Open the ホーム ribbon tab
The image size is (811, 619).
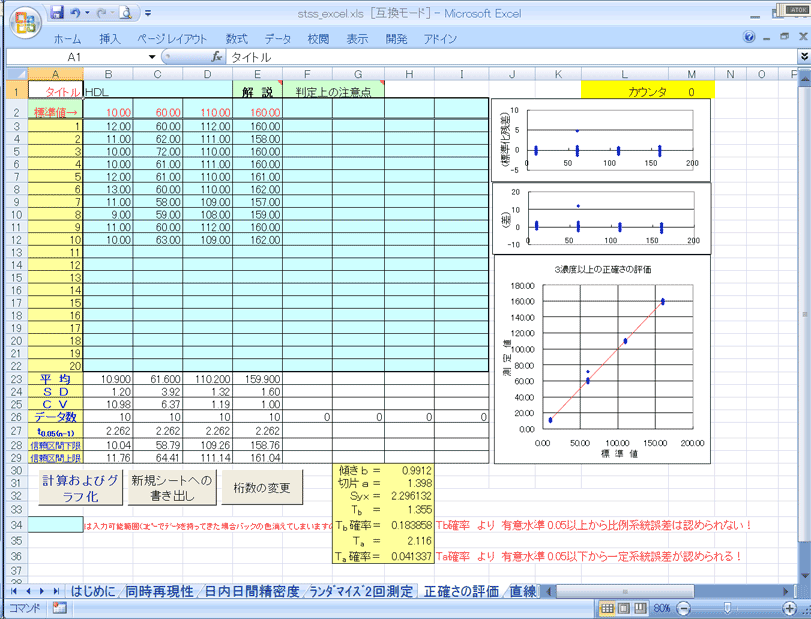[67, 39]
